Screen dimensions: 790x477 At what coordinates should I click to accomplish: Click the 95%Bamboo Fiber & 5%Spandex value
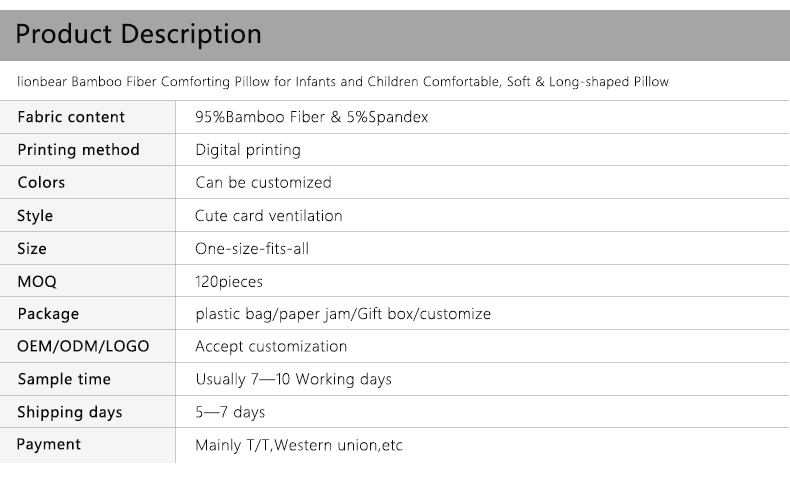[x=311, y=117]
